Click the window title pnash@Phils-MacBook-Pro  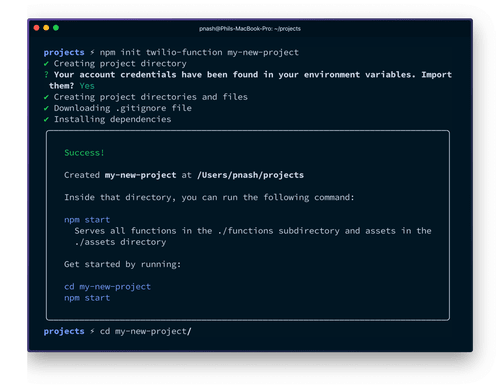250,29
